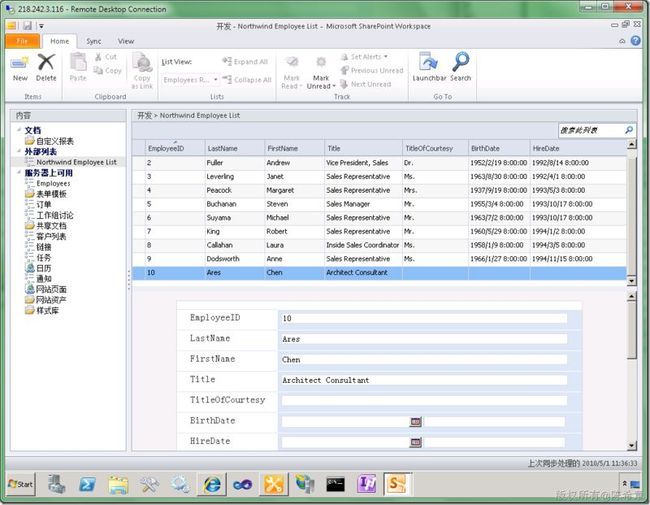Collapse the 外部列表 tree section

tap(19, 151)
